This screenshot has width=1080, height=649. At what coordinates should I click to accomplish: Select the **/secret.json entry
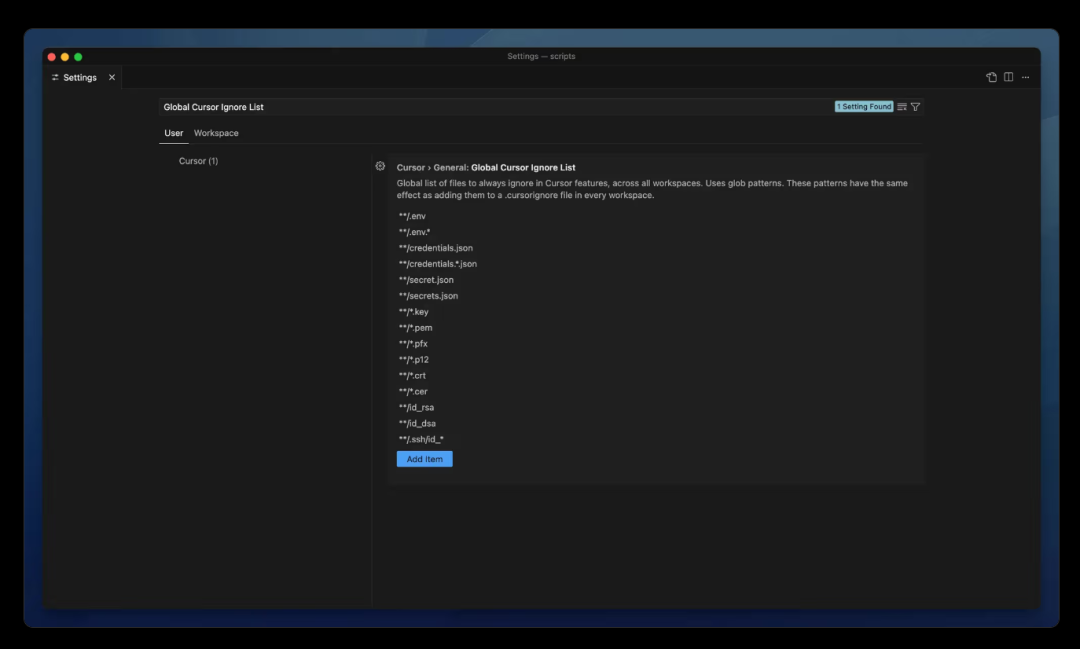coord(426,279)
